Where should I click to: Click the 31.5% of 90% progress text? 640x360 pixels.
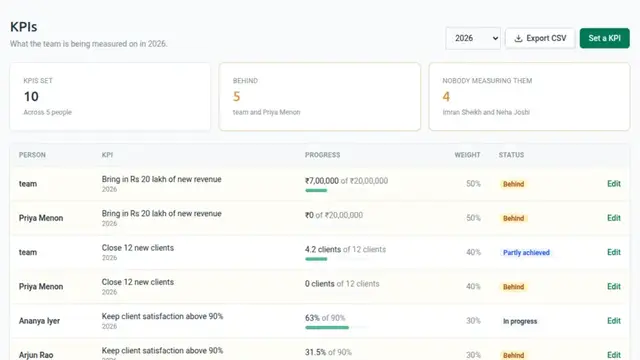(x=328, y=352)
